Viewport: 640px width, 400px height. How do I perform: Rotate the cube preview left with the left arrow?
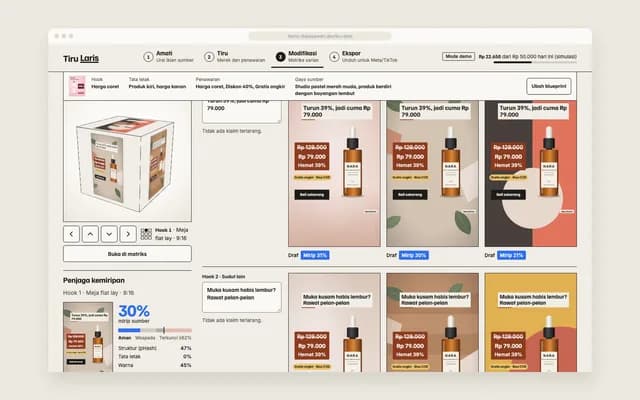(x=71, y=234)
